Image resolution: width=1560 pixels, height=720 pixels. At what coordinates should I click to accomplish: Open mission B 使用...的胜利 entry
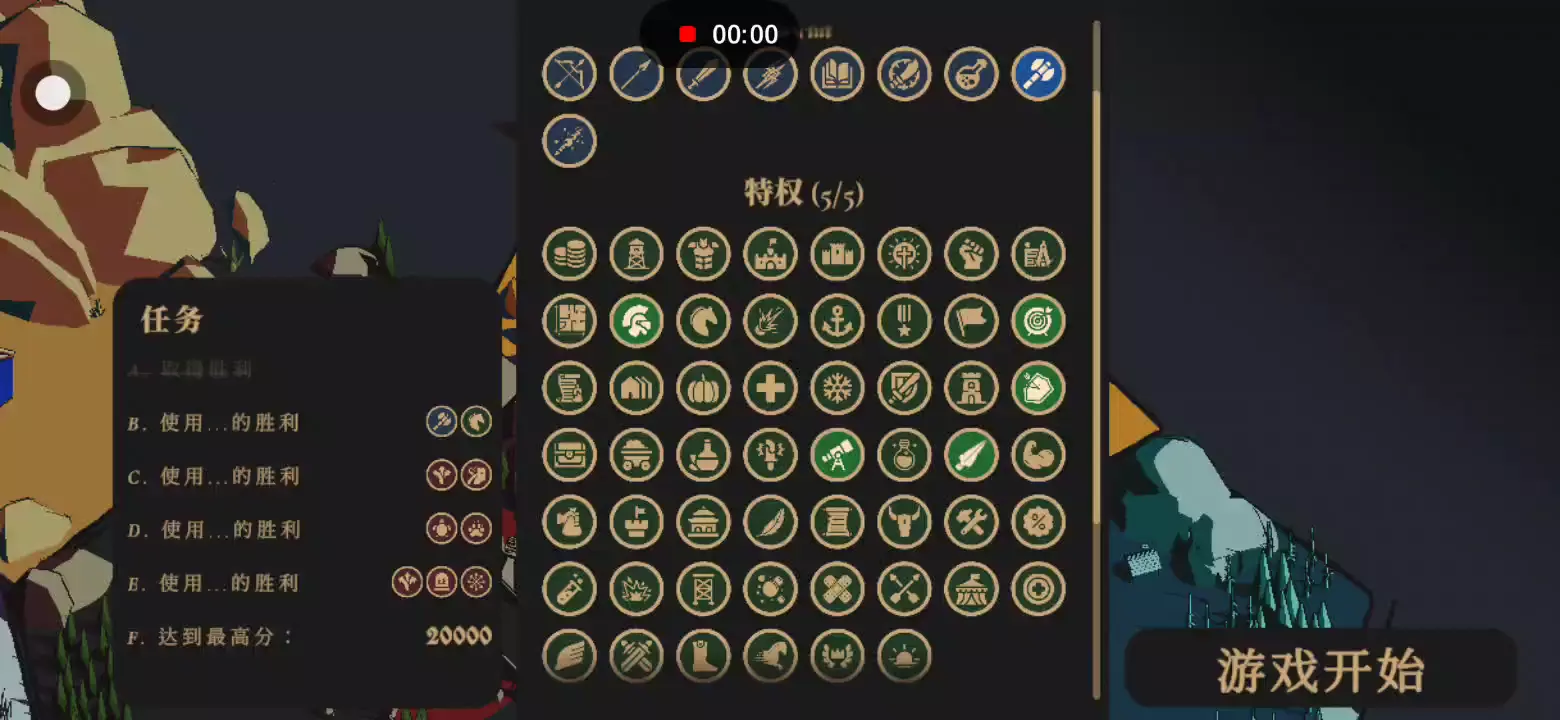[310, 422]
